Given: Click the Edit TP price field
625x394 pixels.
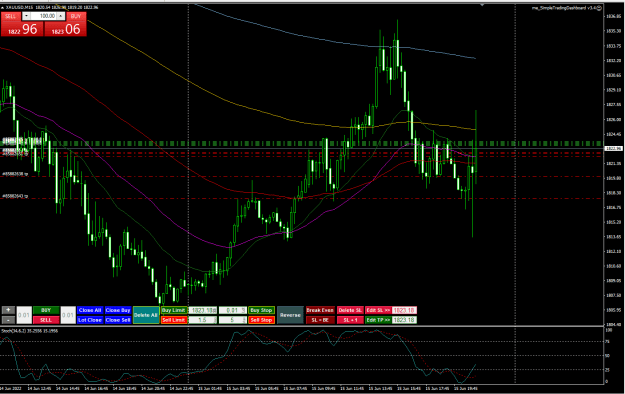Looking at the screenshot, I should (404, 320).
